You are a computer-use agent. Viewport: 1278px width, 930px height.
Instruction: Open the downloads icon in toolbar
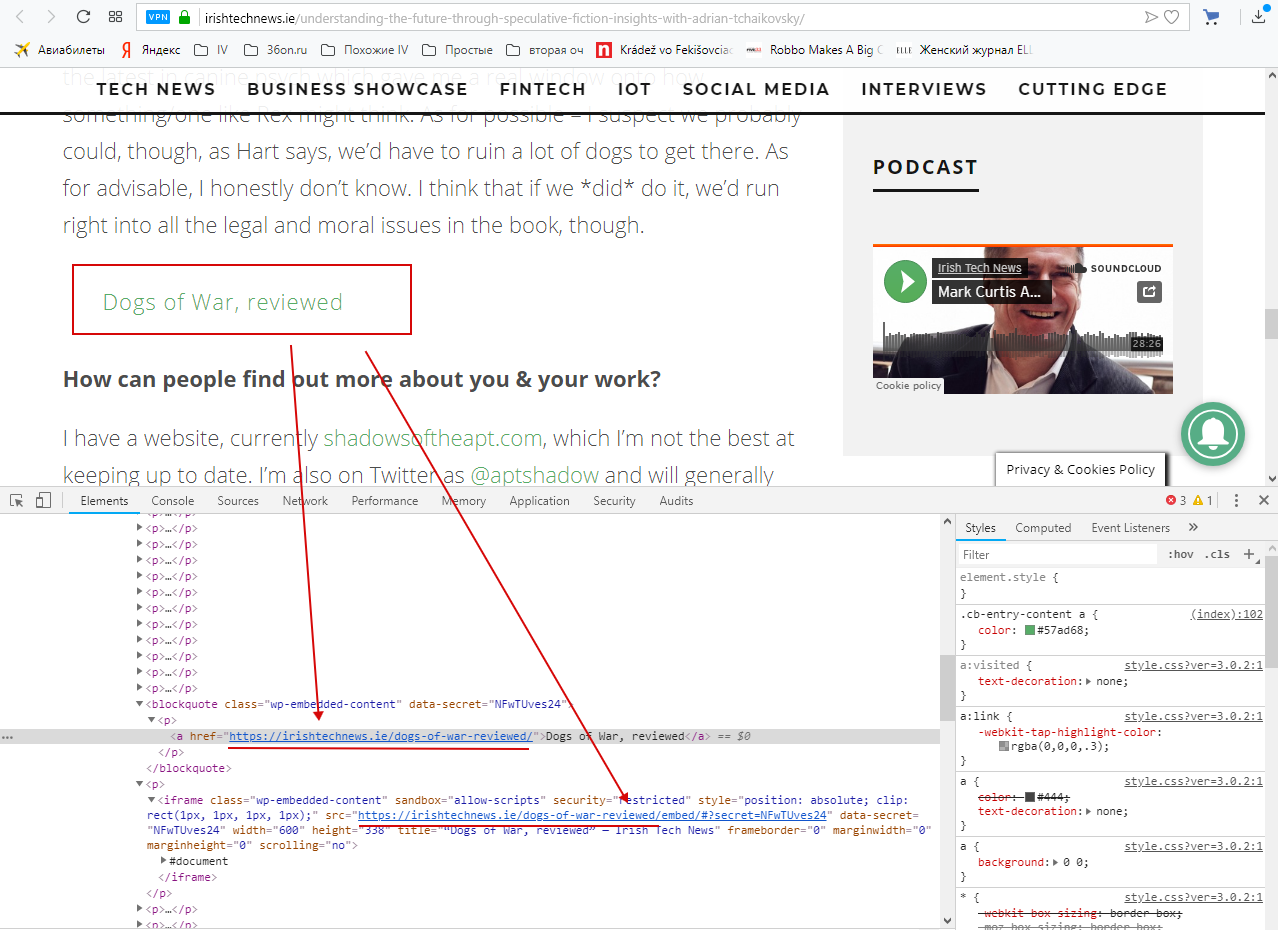pyautogui.click(x=1259, y=17)
